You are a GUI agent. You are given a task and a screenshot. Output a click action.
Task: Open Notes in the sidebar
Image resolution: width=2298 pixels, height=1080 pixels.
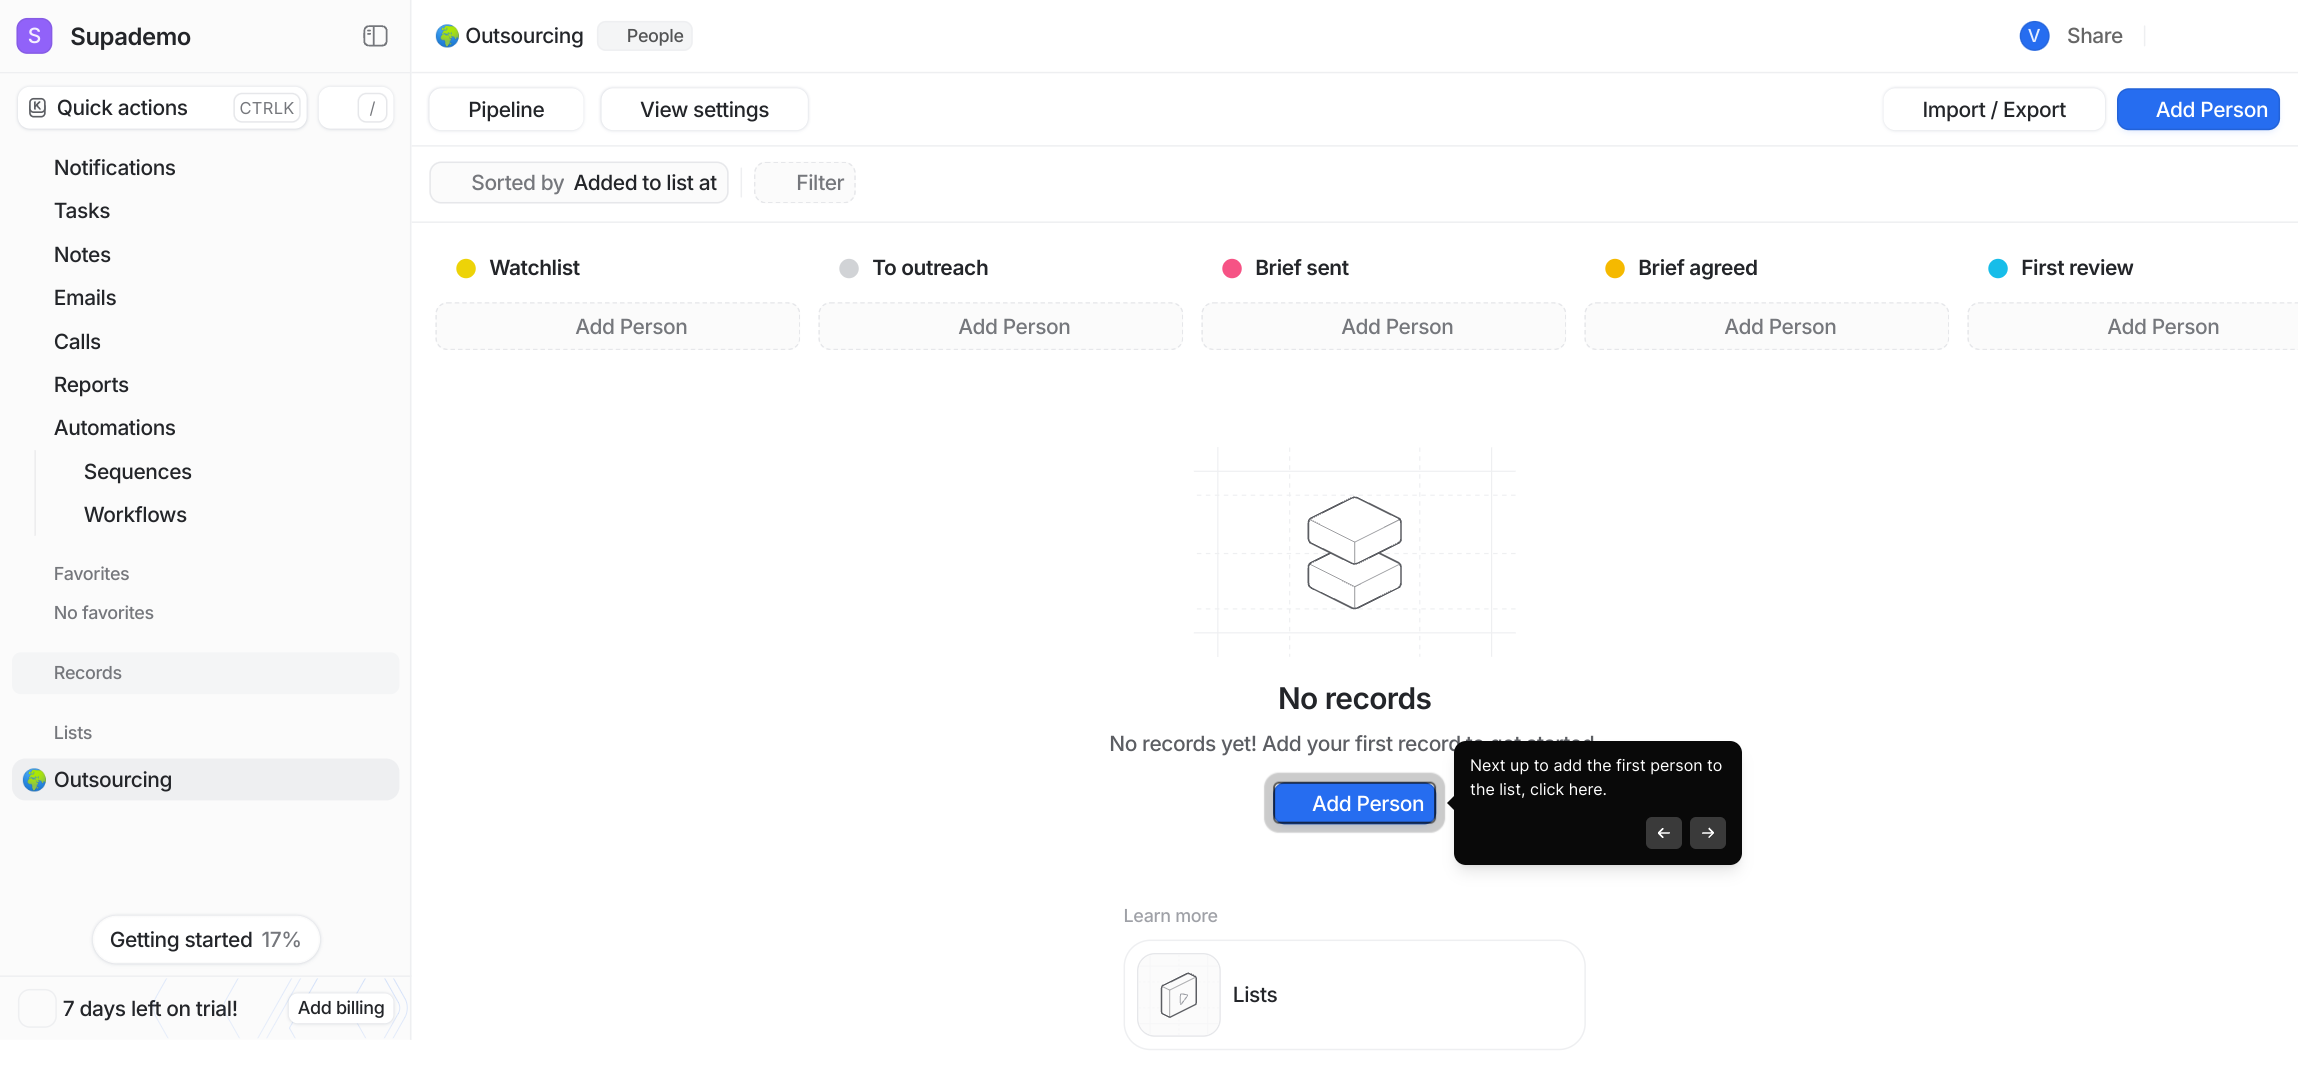(82, 255)
